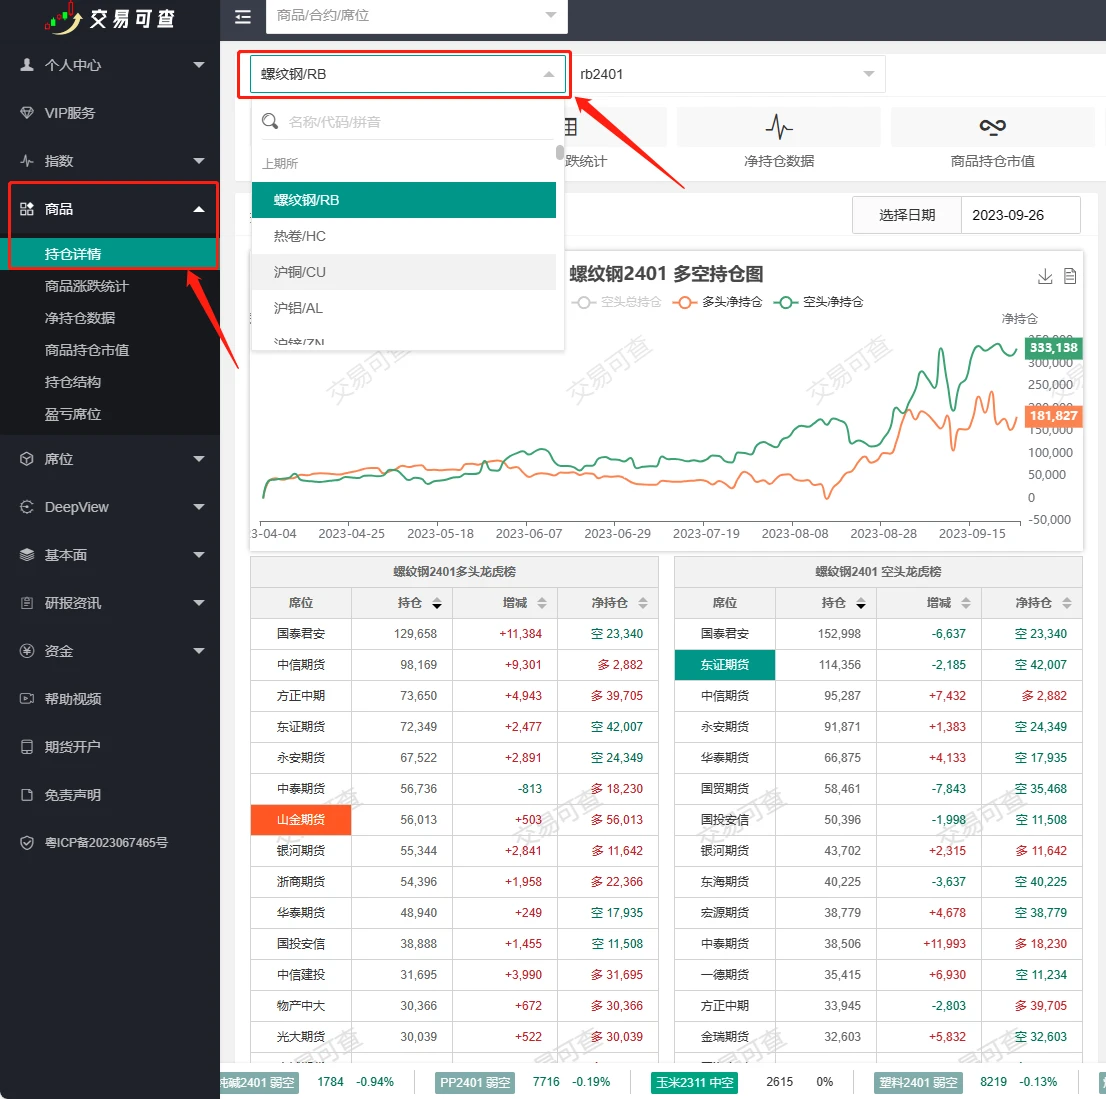The height and width of the screenshot is (1099, 1106).
Task: Click the VIP服务 diamond icon
Action: (x=27, y=113)
